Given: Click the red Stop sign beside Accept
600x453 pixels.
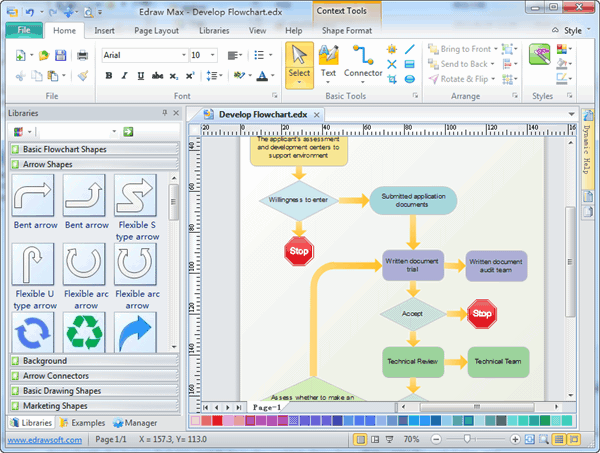Looking at the screenshot, I should click(x=482, y=314).
